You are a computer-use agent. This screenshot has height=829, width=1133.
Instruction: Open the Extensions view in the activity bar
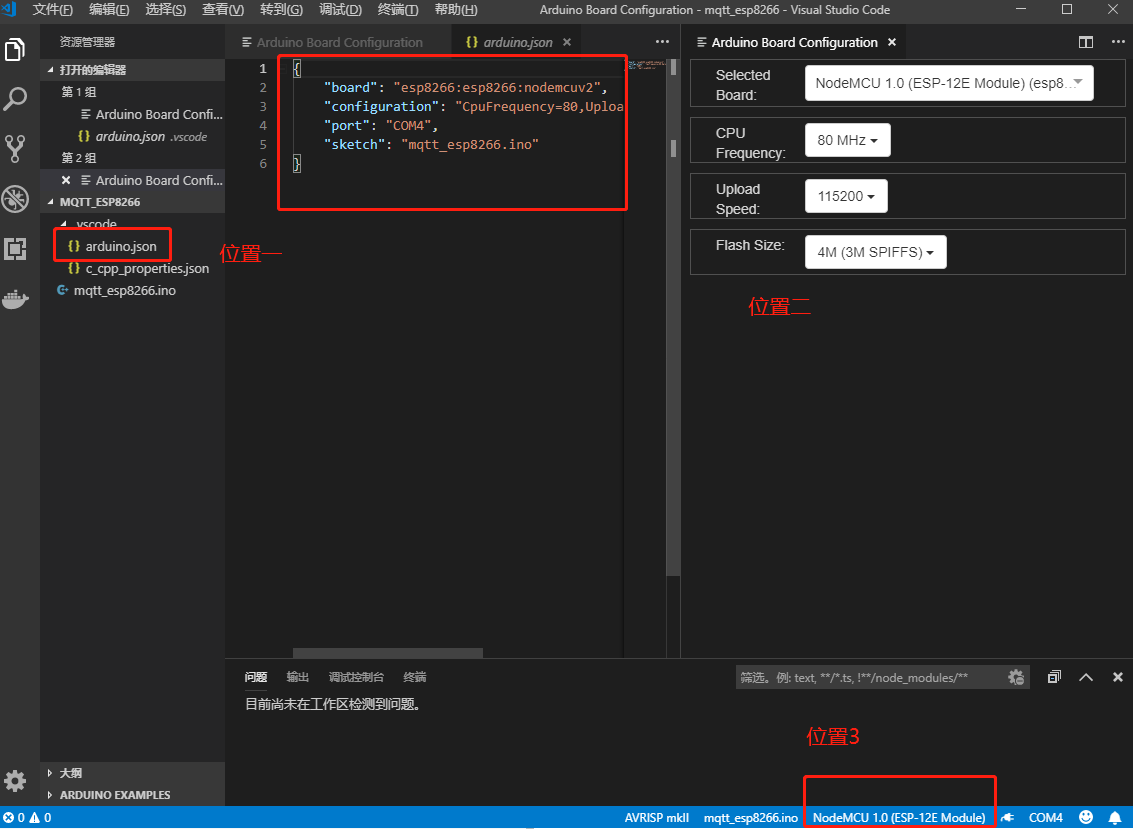pos(15,249)
